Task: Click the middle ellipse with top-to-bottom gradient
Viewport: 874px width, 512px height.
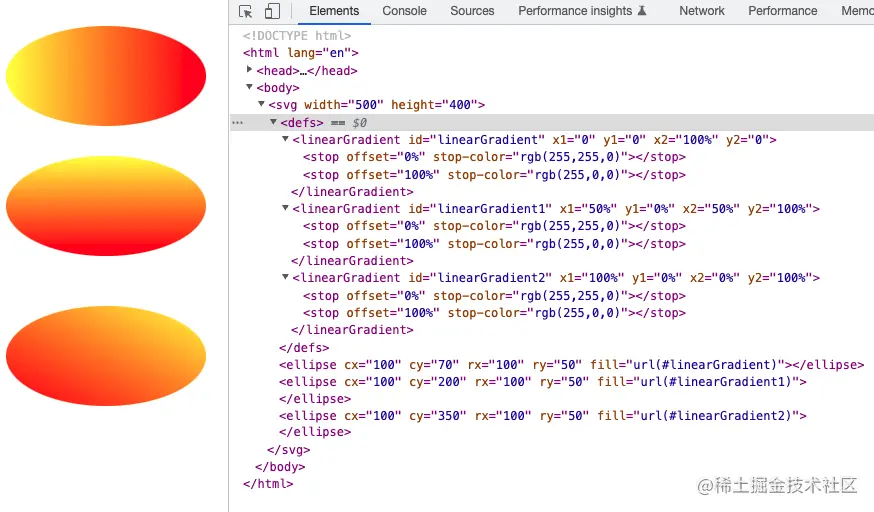Action: pyautogui.click(x=106, y=206)
